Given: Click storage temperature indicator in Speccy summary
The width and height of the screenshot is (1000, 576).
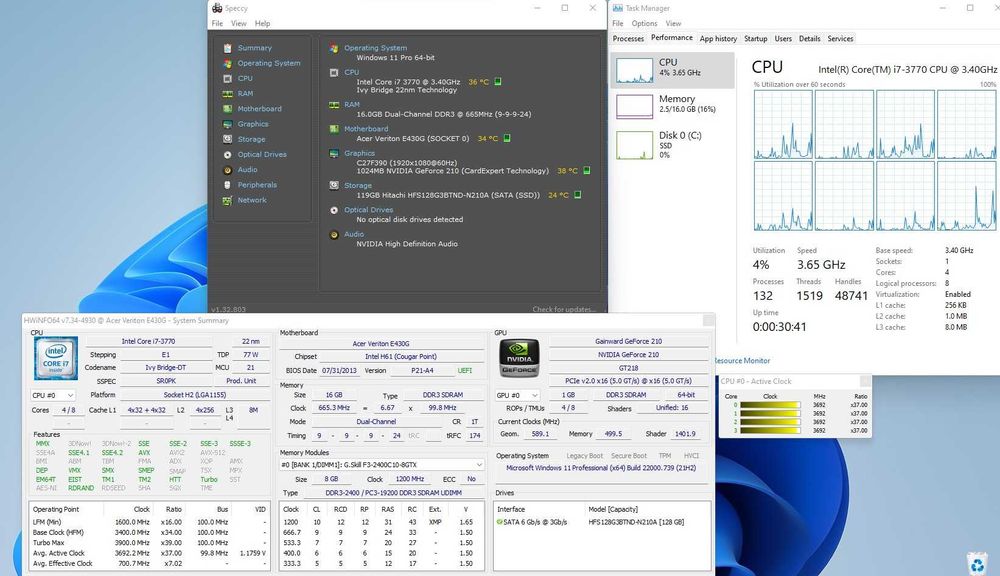Looking at the screenshot, I should (x=578, y=195).
